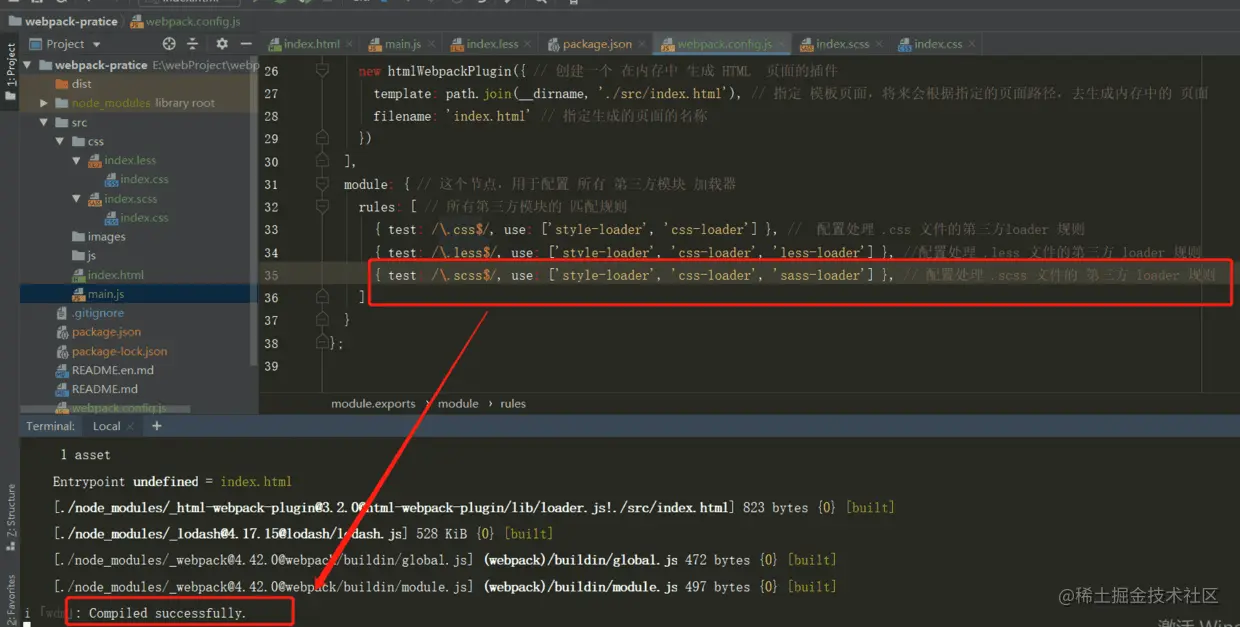Image resolution: width=1240 pixels, height=627 pixels.
Task: Collapse index.scss nested files arrow
Action: tap(77, 198)
